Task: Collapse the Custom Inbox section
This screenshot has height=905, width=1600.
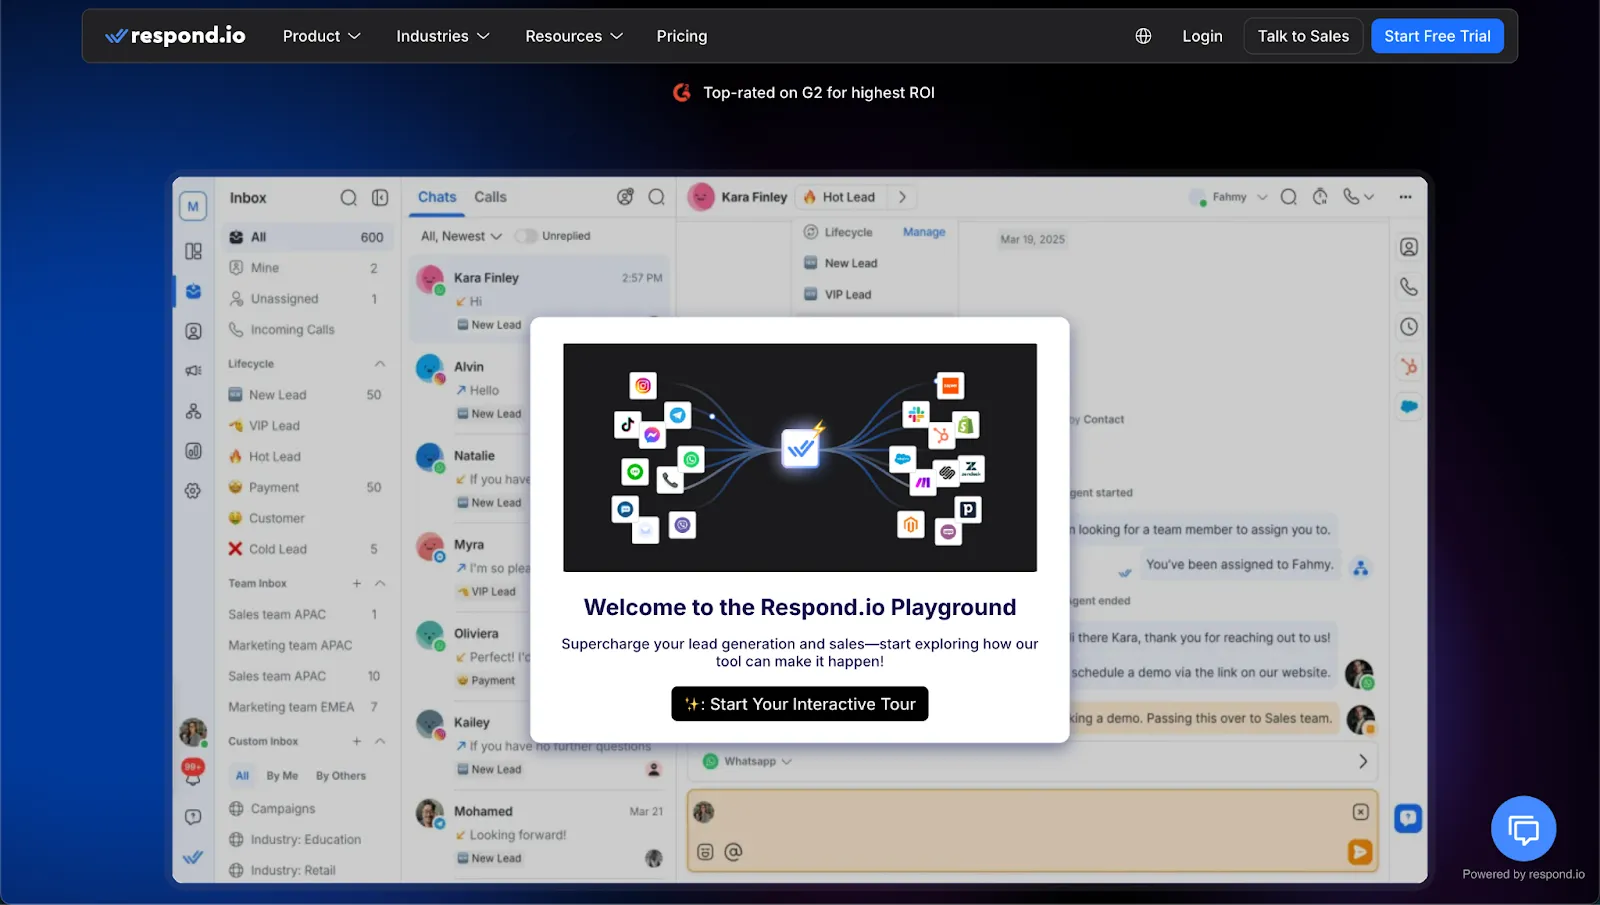Action: coord(380,741)
